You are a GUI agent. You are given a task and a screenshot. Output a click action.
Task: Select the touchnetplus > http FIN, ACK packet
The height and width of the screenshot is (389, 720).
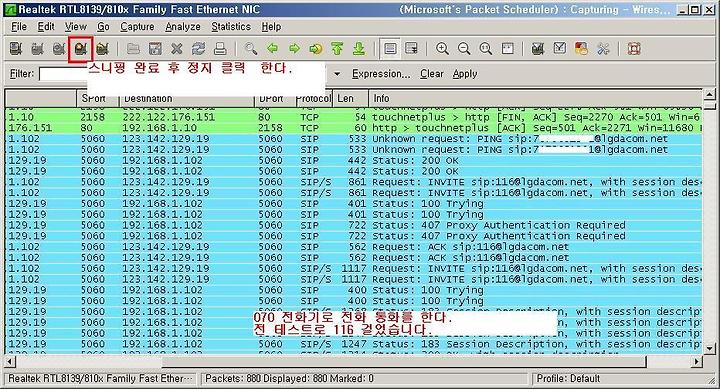click(353, 117)
